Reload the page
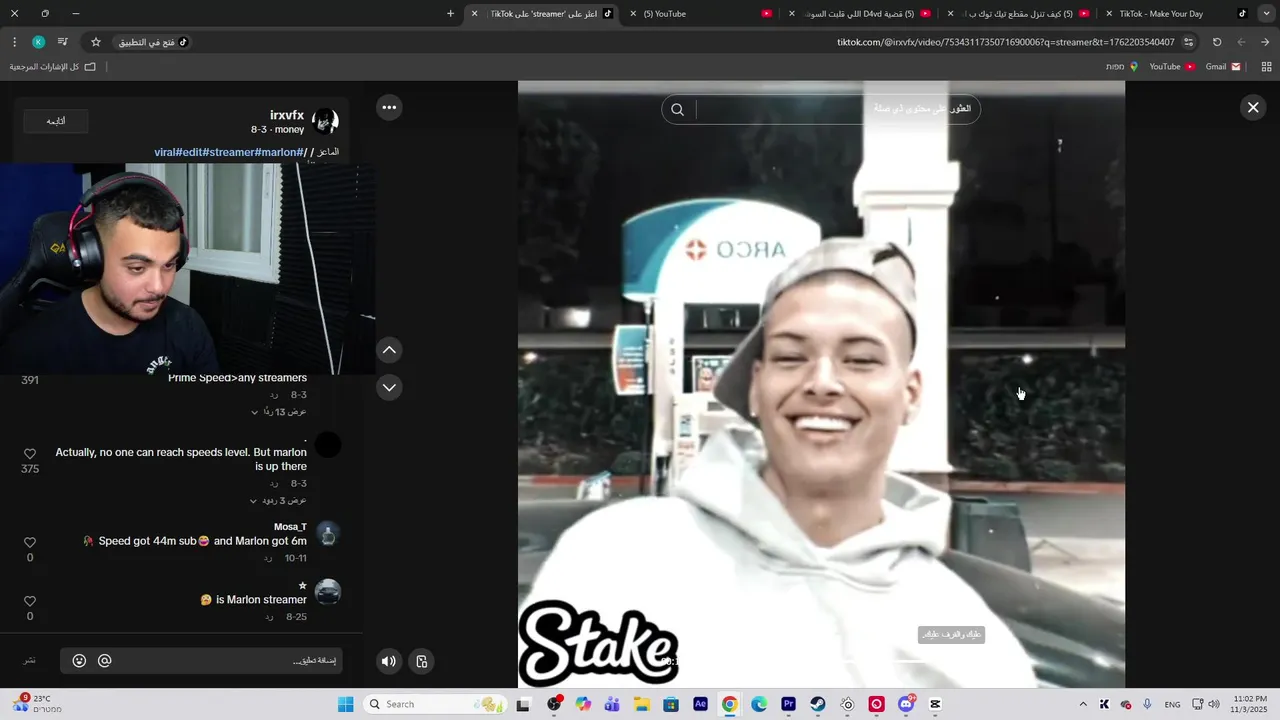Viewport: 1280px width, 720px height. [x=1217, y=42]
